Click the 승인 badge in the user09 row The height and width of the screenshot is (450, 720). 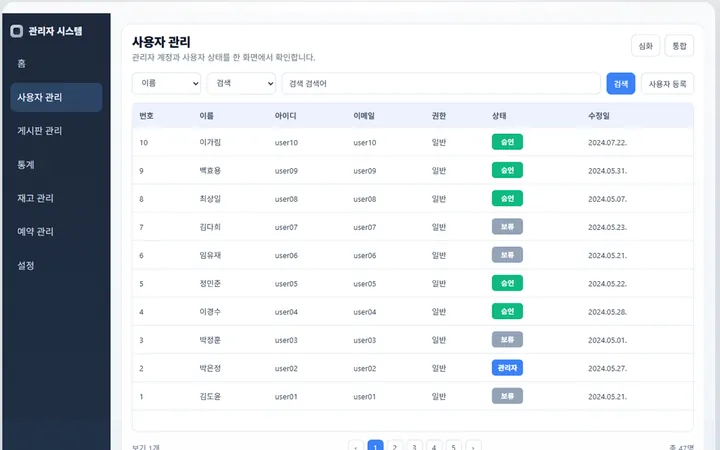507,170
